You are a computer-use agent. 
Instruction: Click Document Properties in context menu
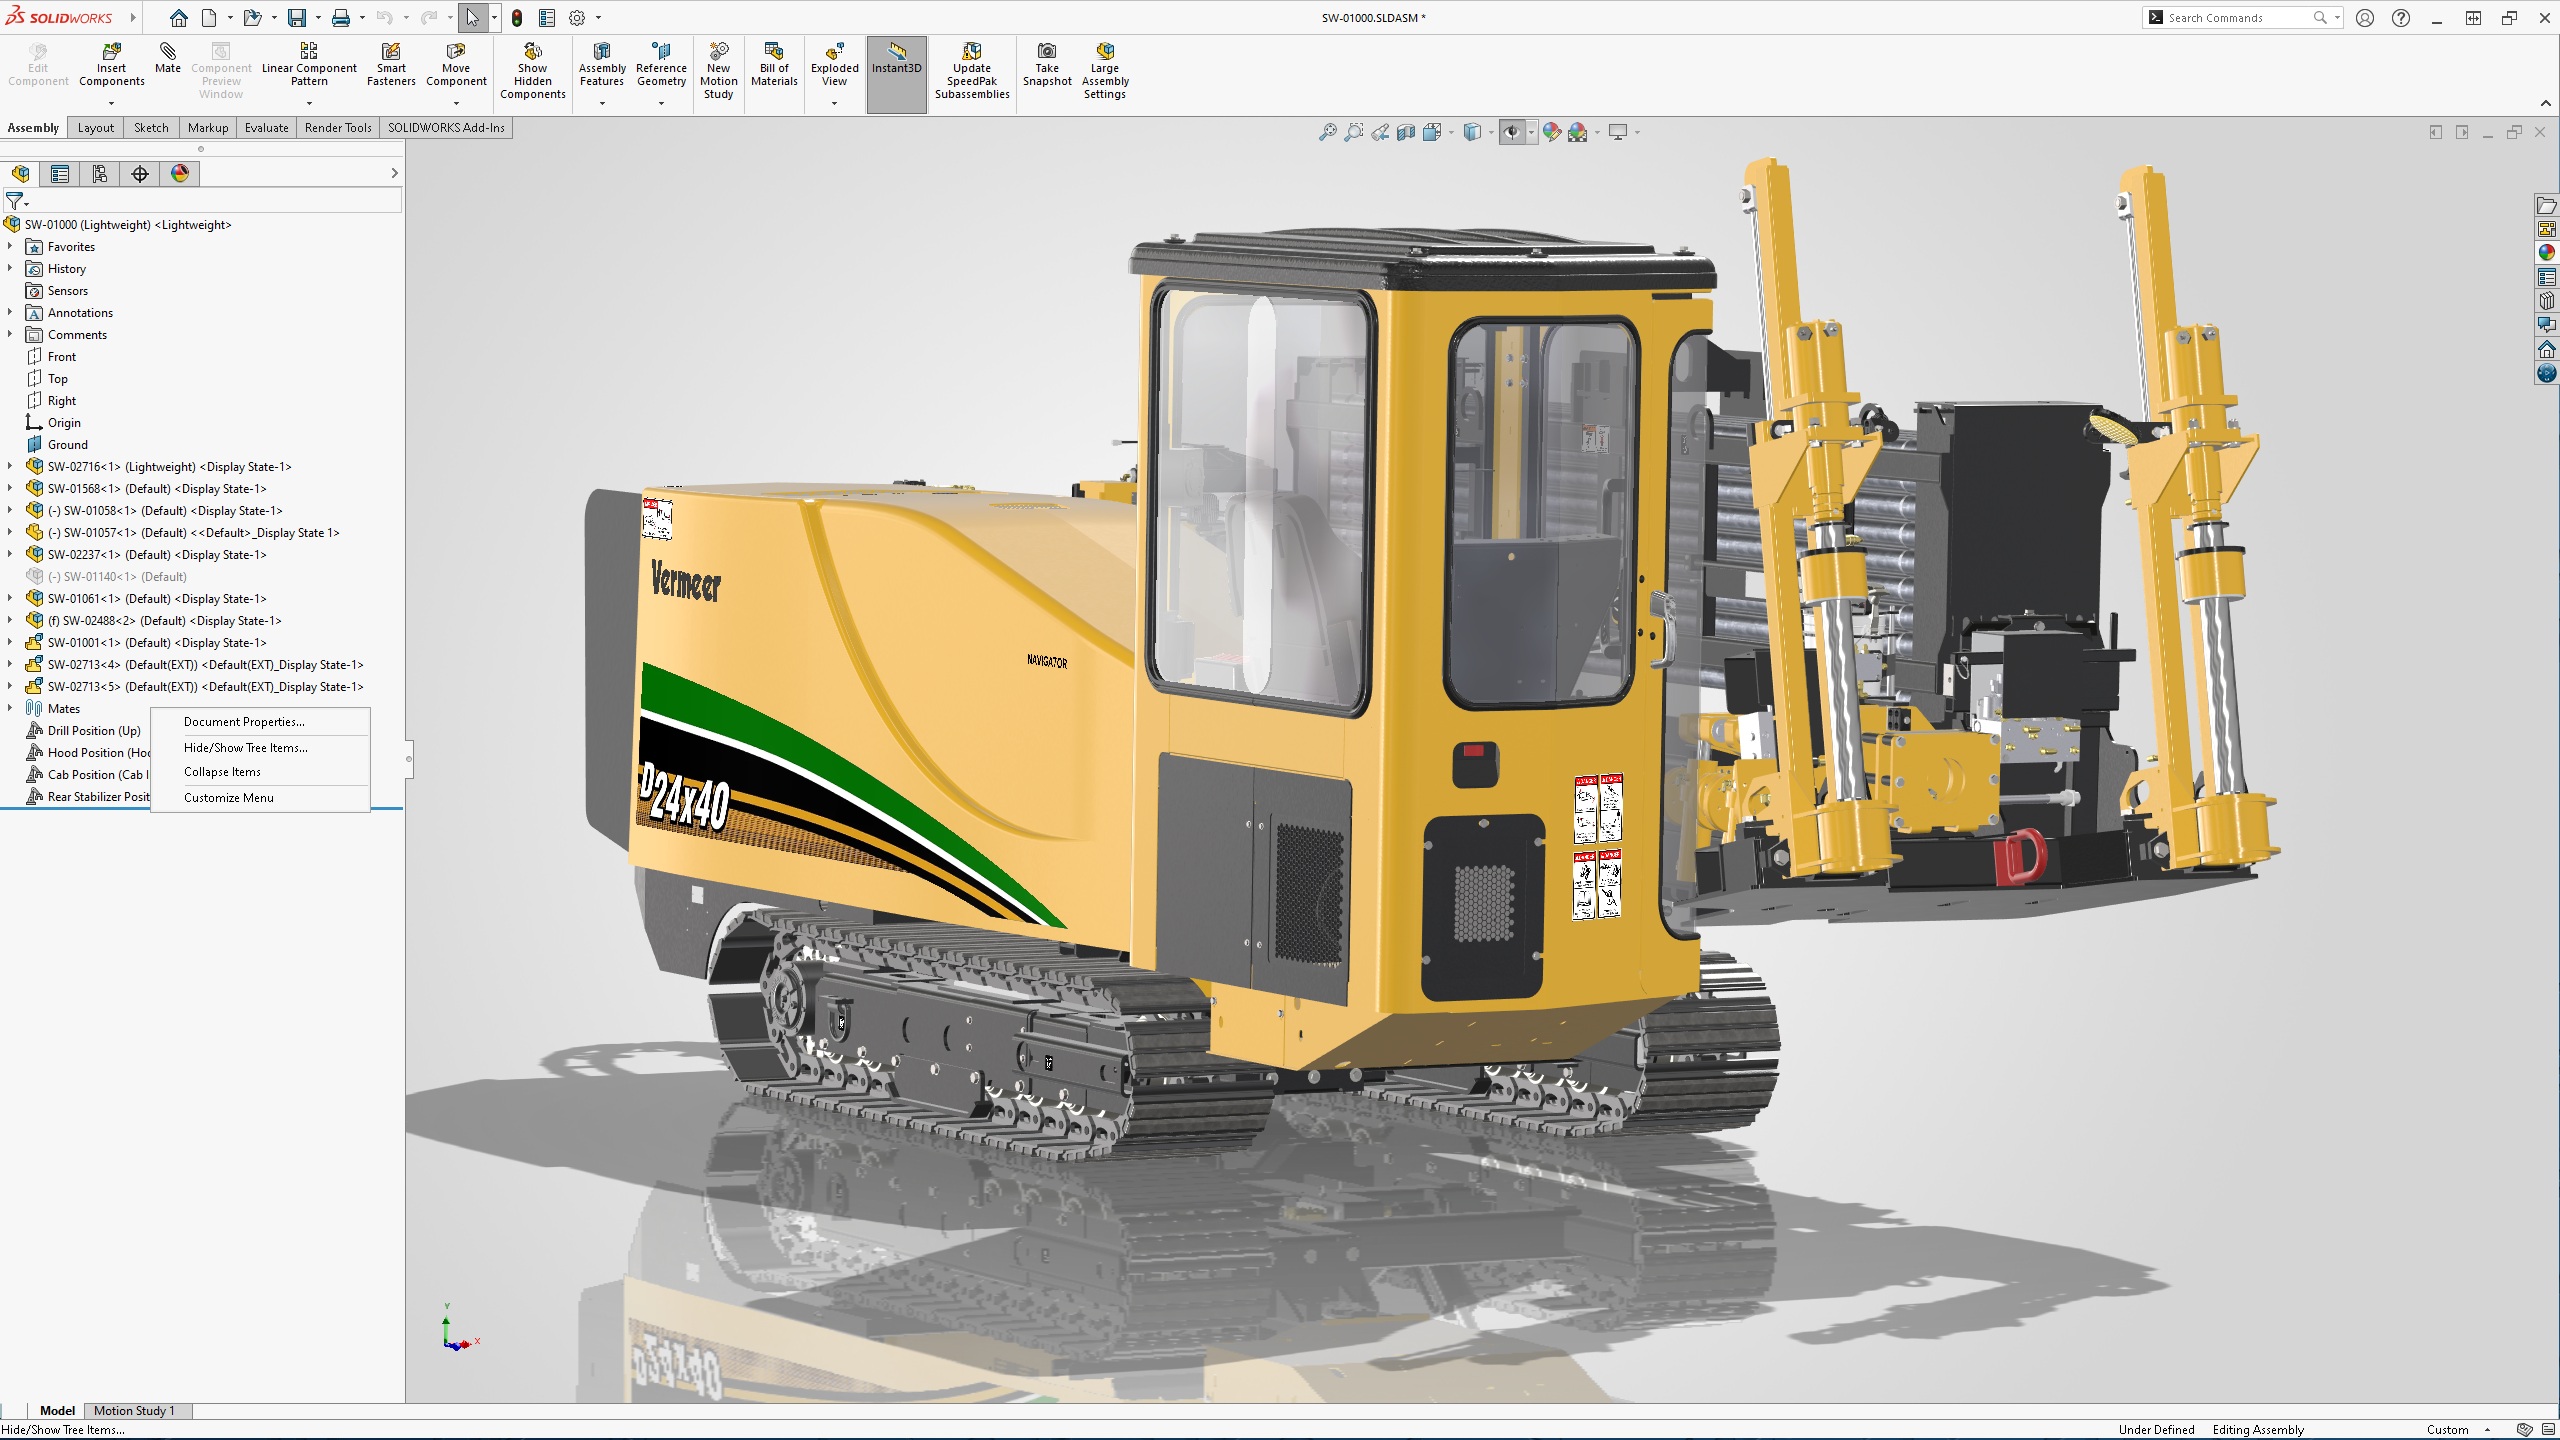(x=244, y=722)
